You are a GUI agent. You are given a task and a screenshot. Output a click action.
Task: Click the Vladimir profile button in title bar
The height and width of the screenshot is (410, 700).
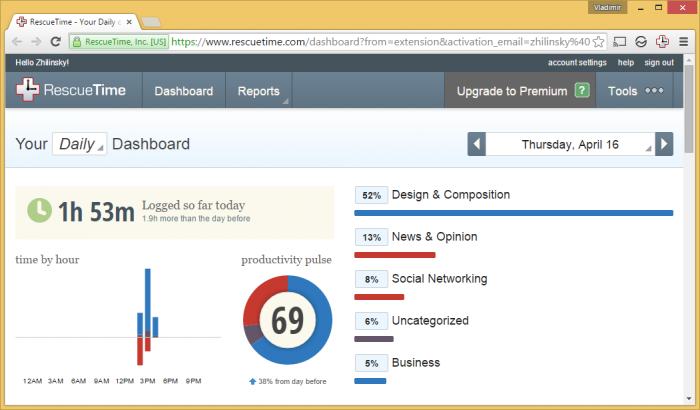(x=607, y=8)
